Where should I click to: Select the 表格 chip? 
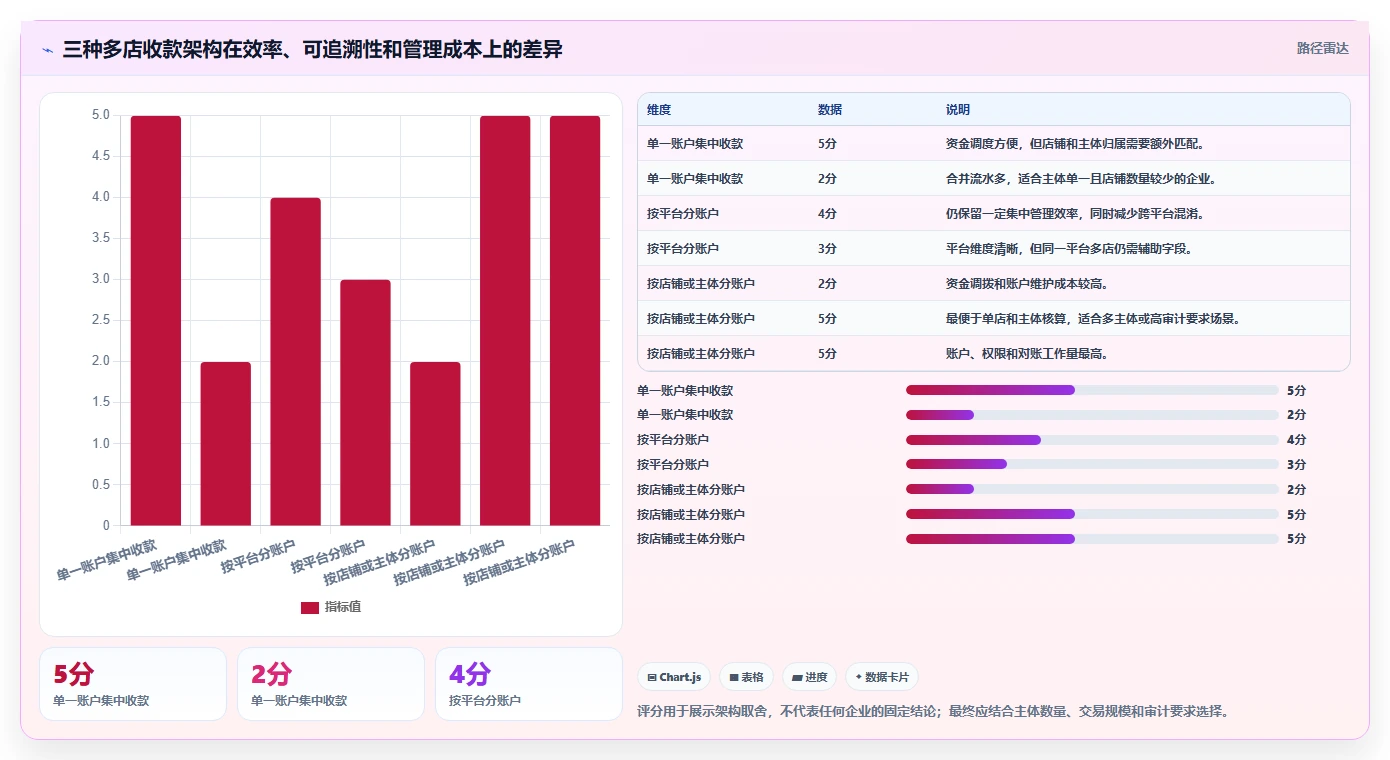pos(746,677)
